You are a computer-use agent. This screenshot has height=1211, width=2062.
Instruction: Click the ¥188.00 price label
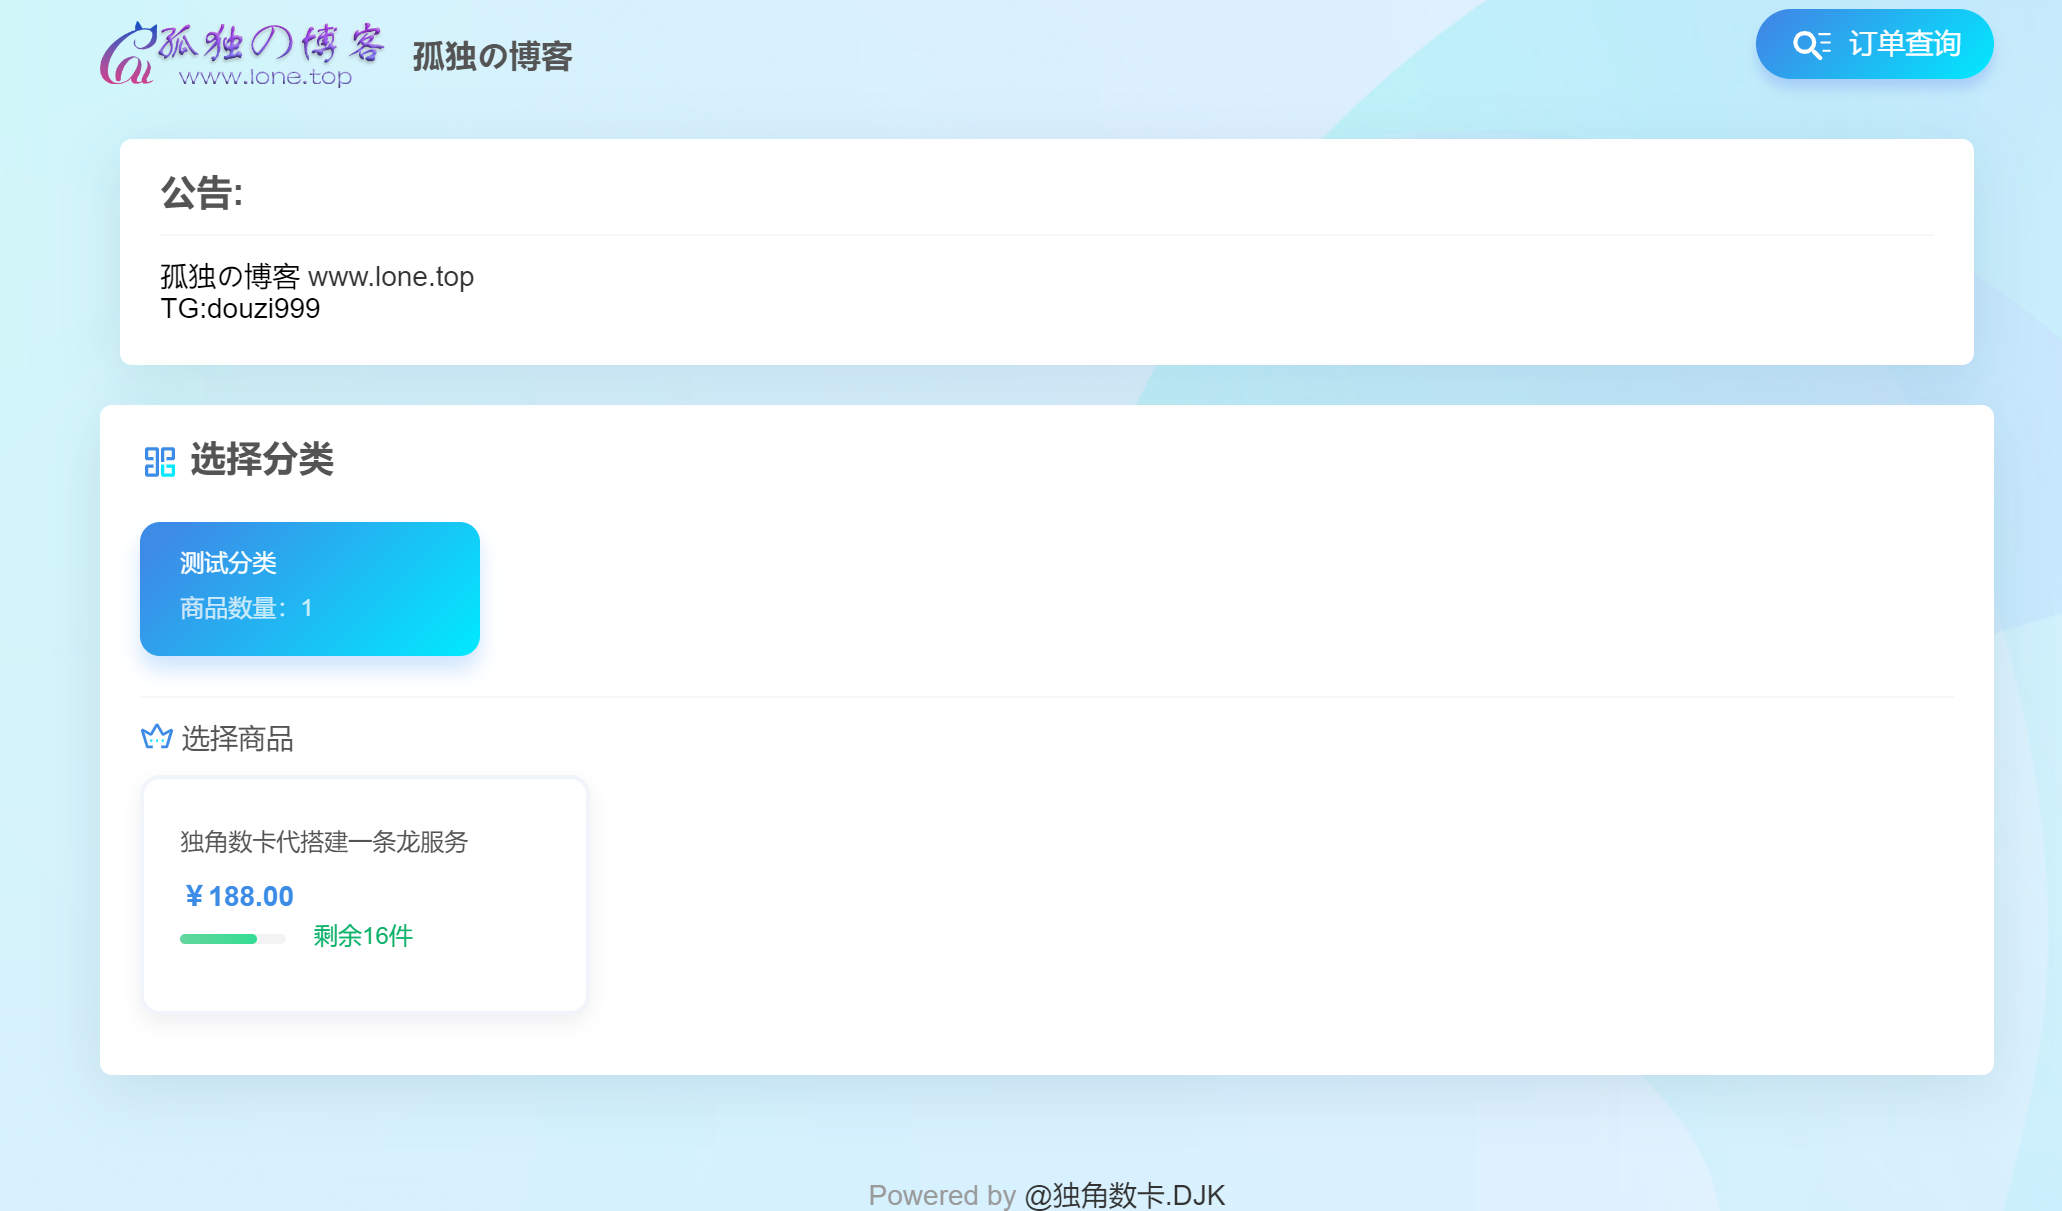click(x=238, y=896)
